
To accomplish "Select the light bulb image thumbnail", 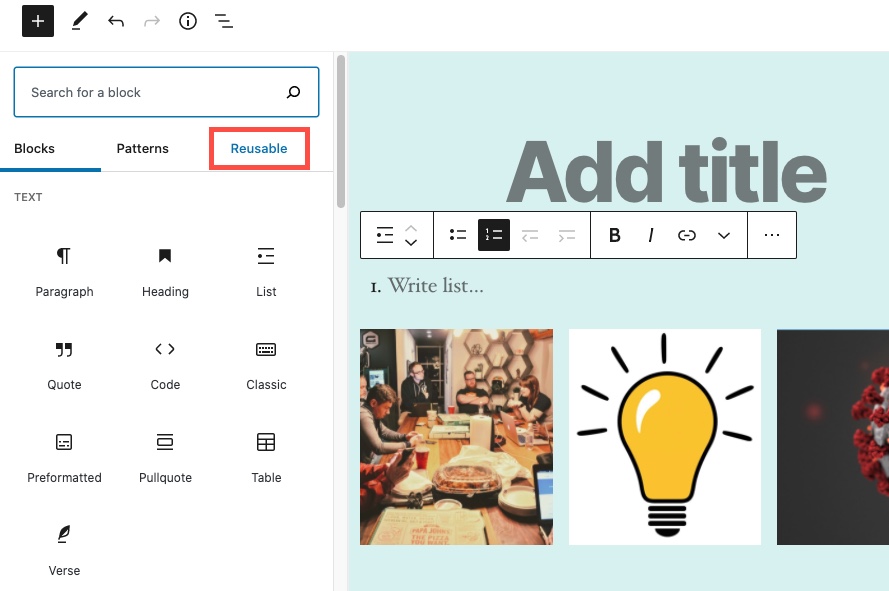I will click(x=664, y=437).
